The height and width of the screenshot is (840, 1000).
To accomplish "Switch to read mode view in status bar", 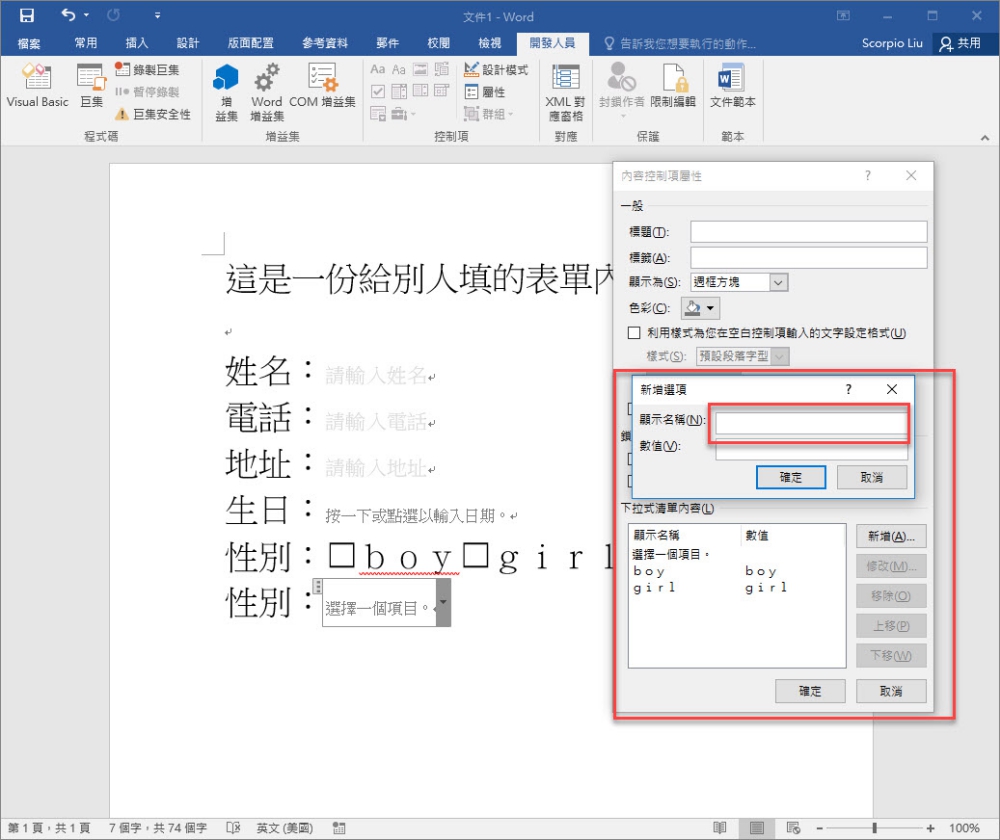I will click(719, 828).
